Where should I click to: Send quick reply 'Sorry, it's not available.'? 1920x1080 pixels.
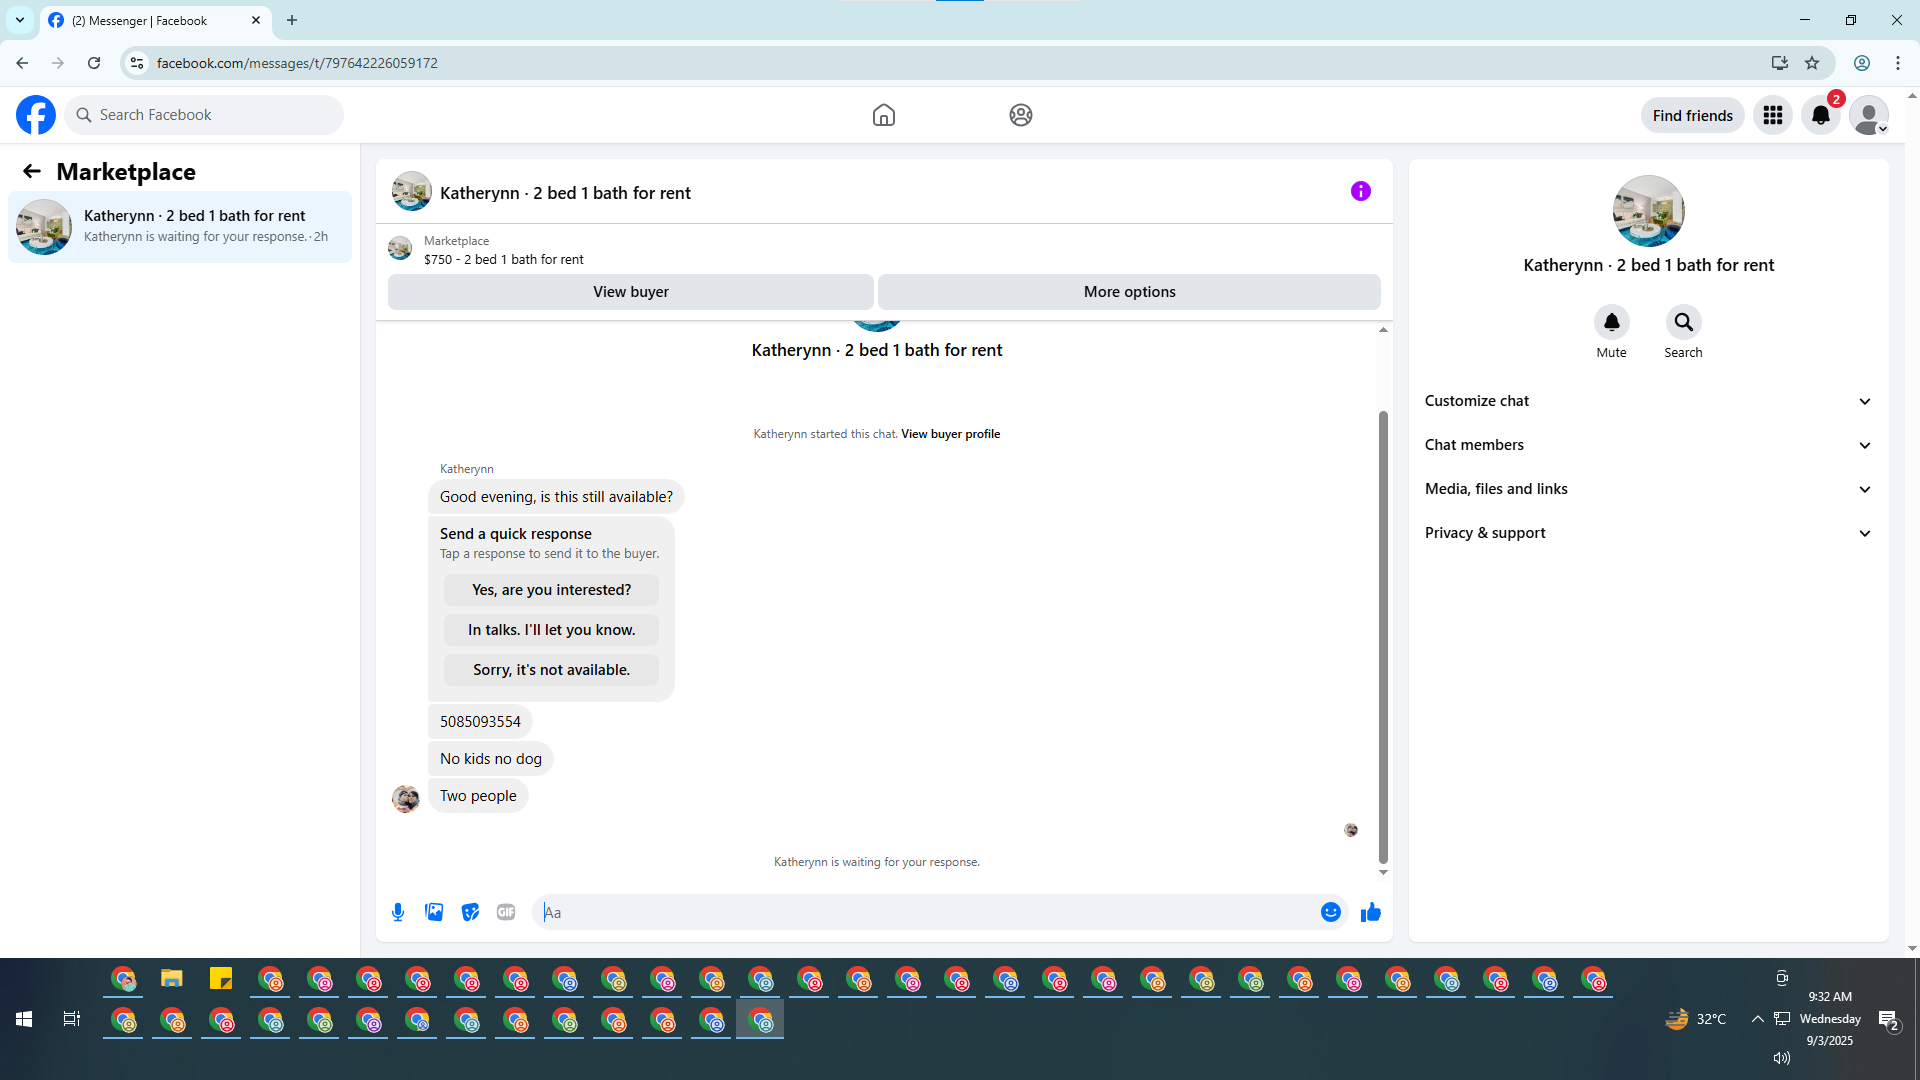point(552,670)
